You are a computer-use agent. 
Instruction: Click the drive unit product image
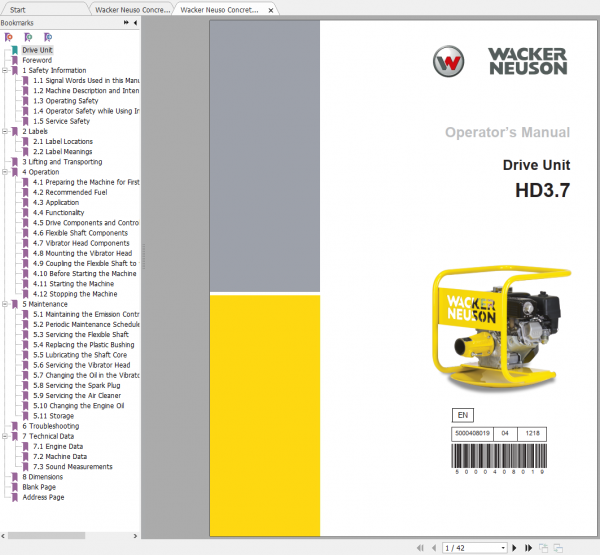[501, 328]
